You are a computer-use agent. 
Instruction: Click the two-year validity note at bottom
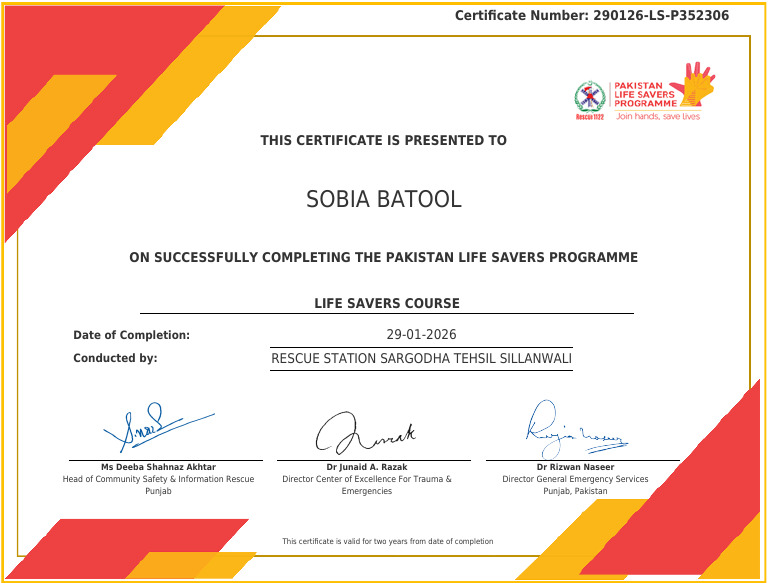(x=387, y=541)
